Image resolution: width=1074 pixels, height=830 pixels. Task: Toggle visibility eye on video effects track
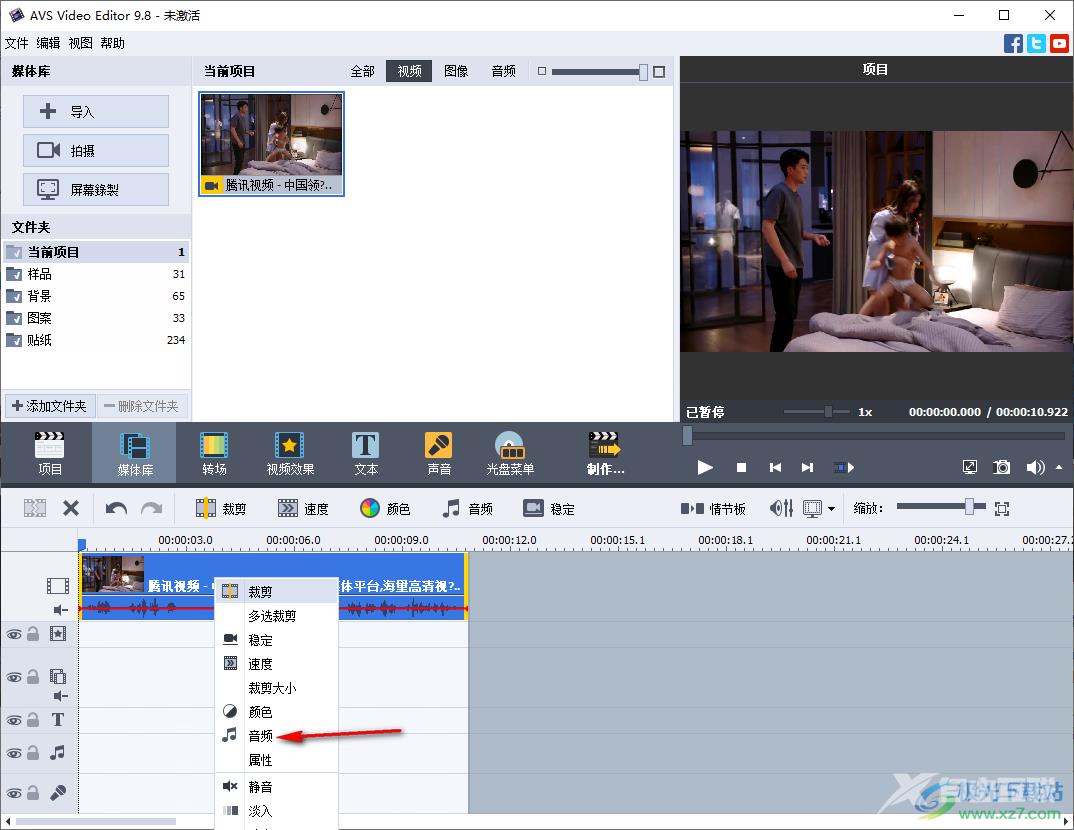14,634
